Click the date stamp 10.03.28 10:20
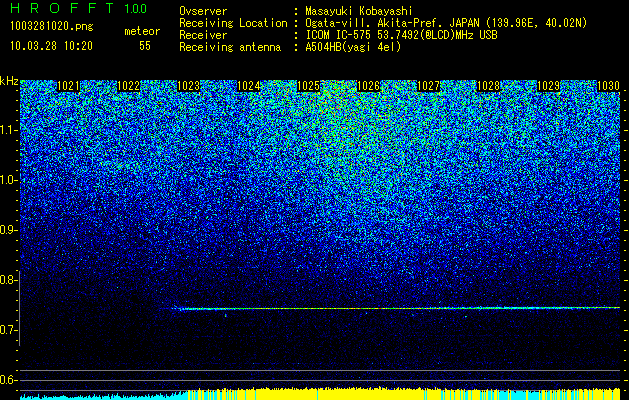Viewport: 629px width, 400px height. click(x=51, y=46)
